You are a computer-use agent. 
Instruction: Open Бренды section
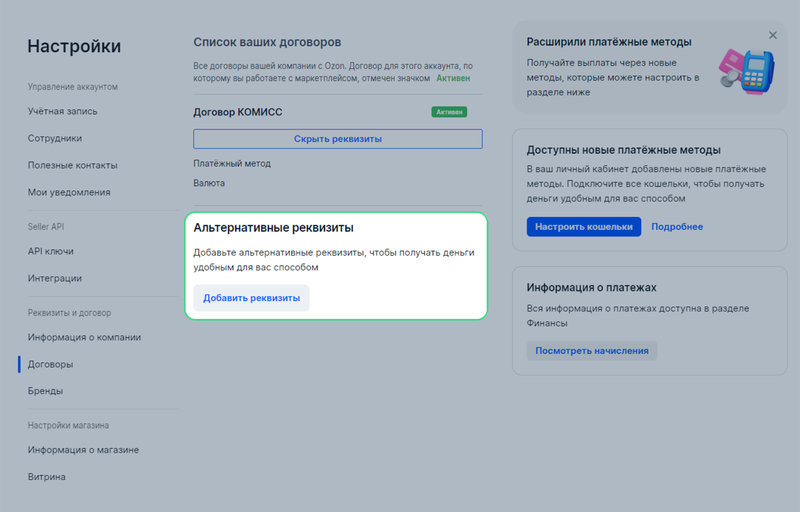point(45,391)
